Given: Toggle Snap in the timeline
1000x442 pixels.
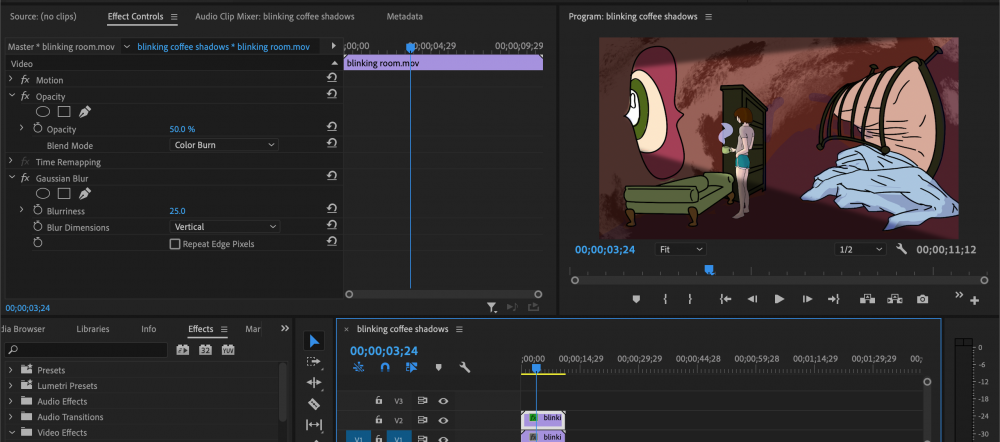Looking at the screenshot, I should (385, 367).
